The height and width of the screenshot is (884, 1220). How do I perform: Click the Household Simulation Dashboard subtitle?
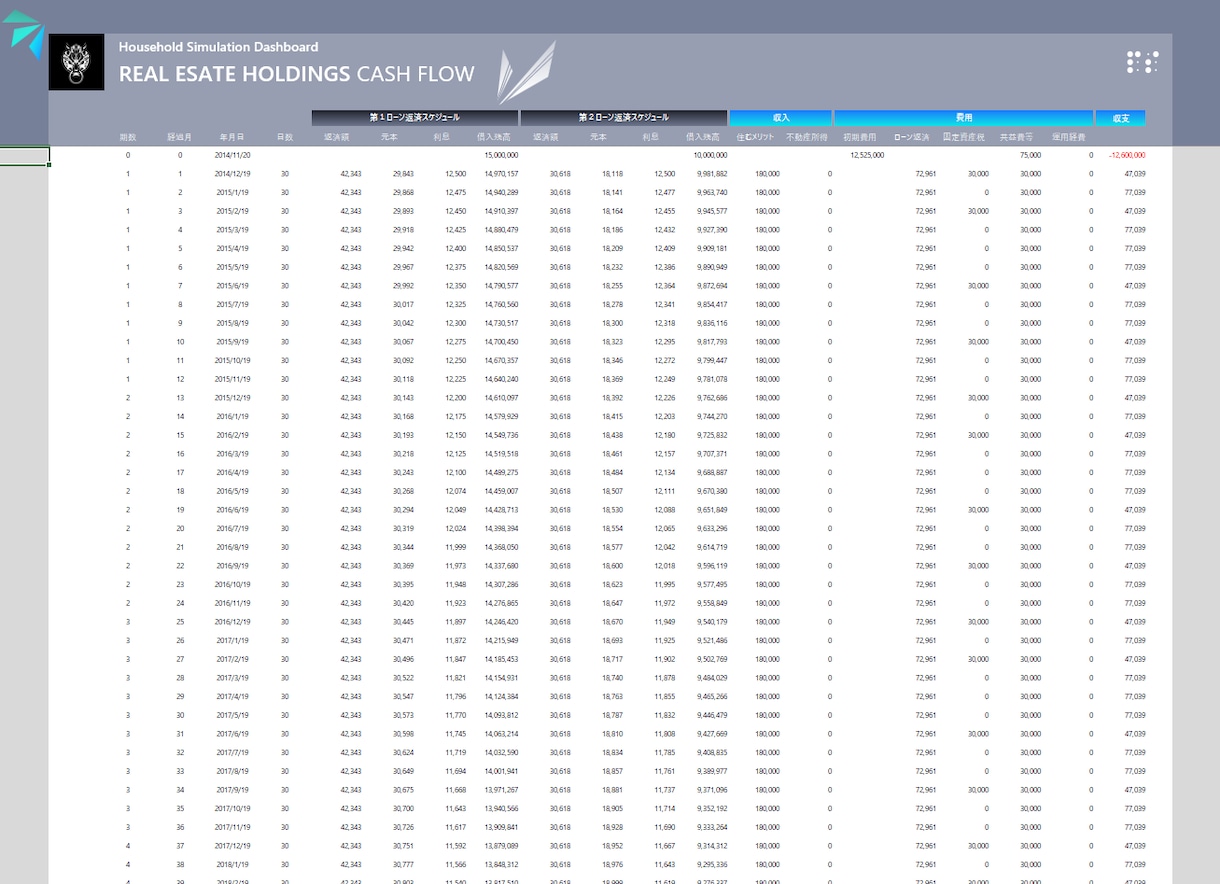click(219, 47)
